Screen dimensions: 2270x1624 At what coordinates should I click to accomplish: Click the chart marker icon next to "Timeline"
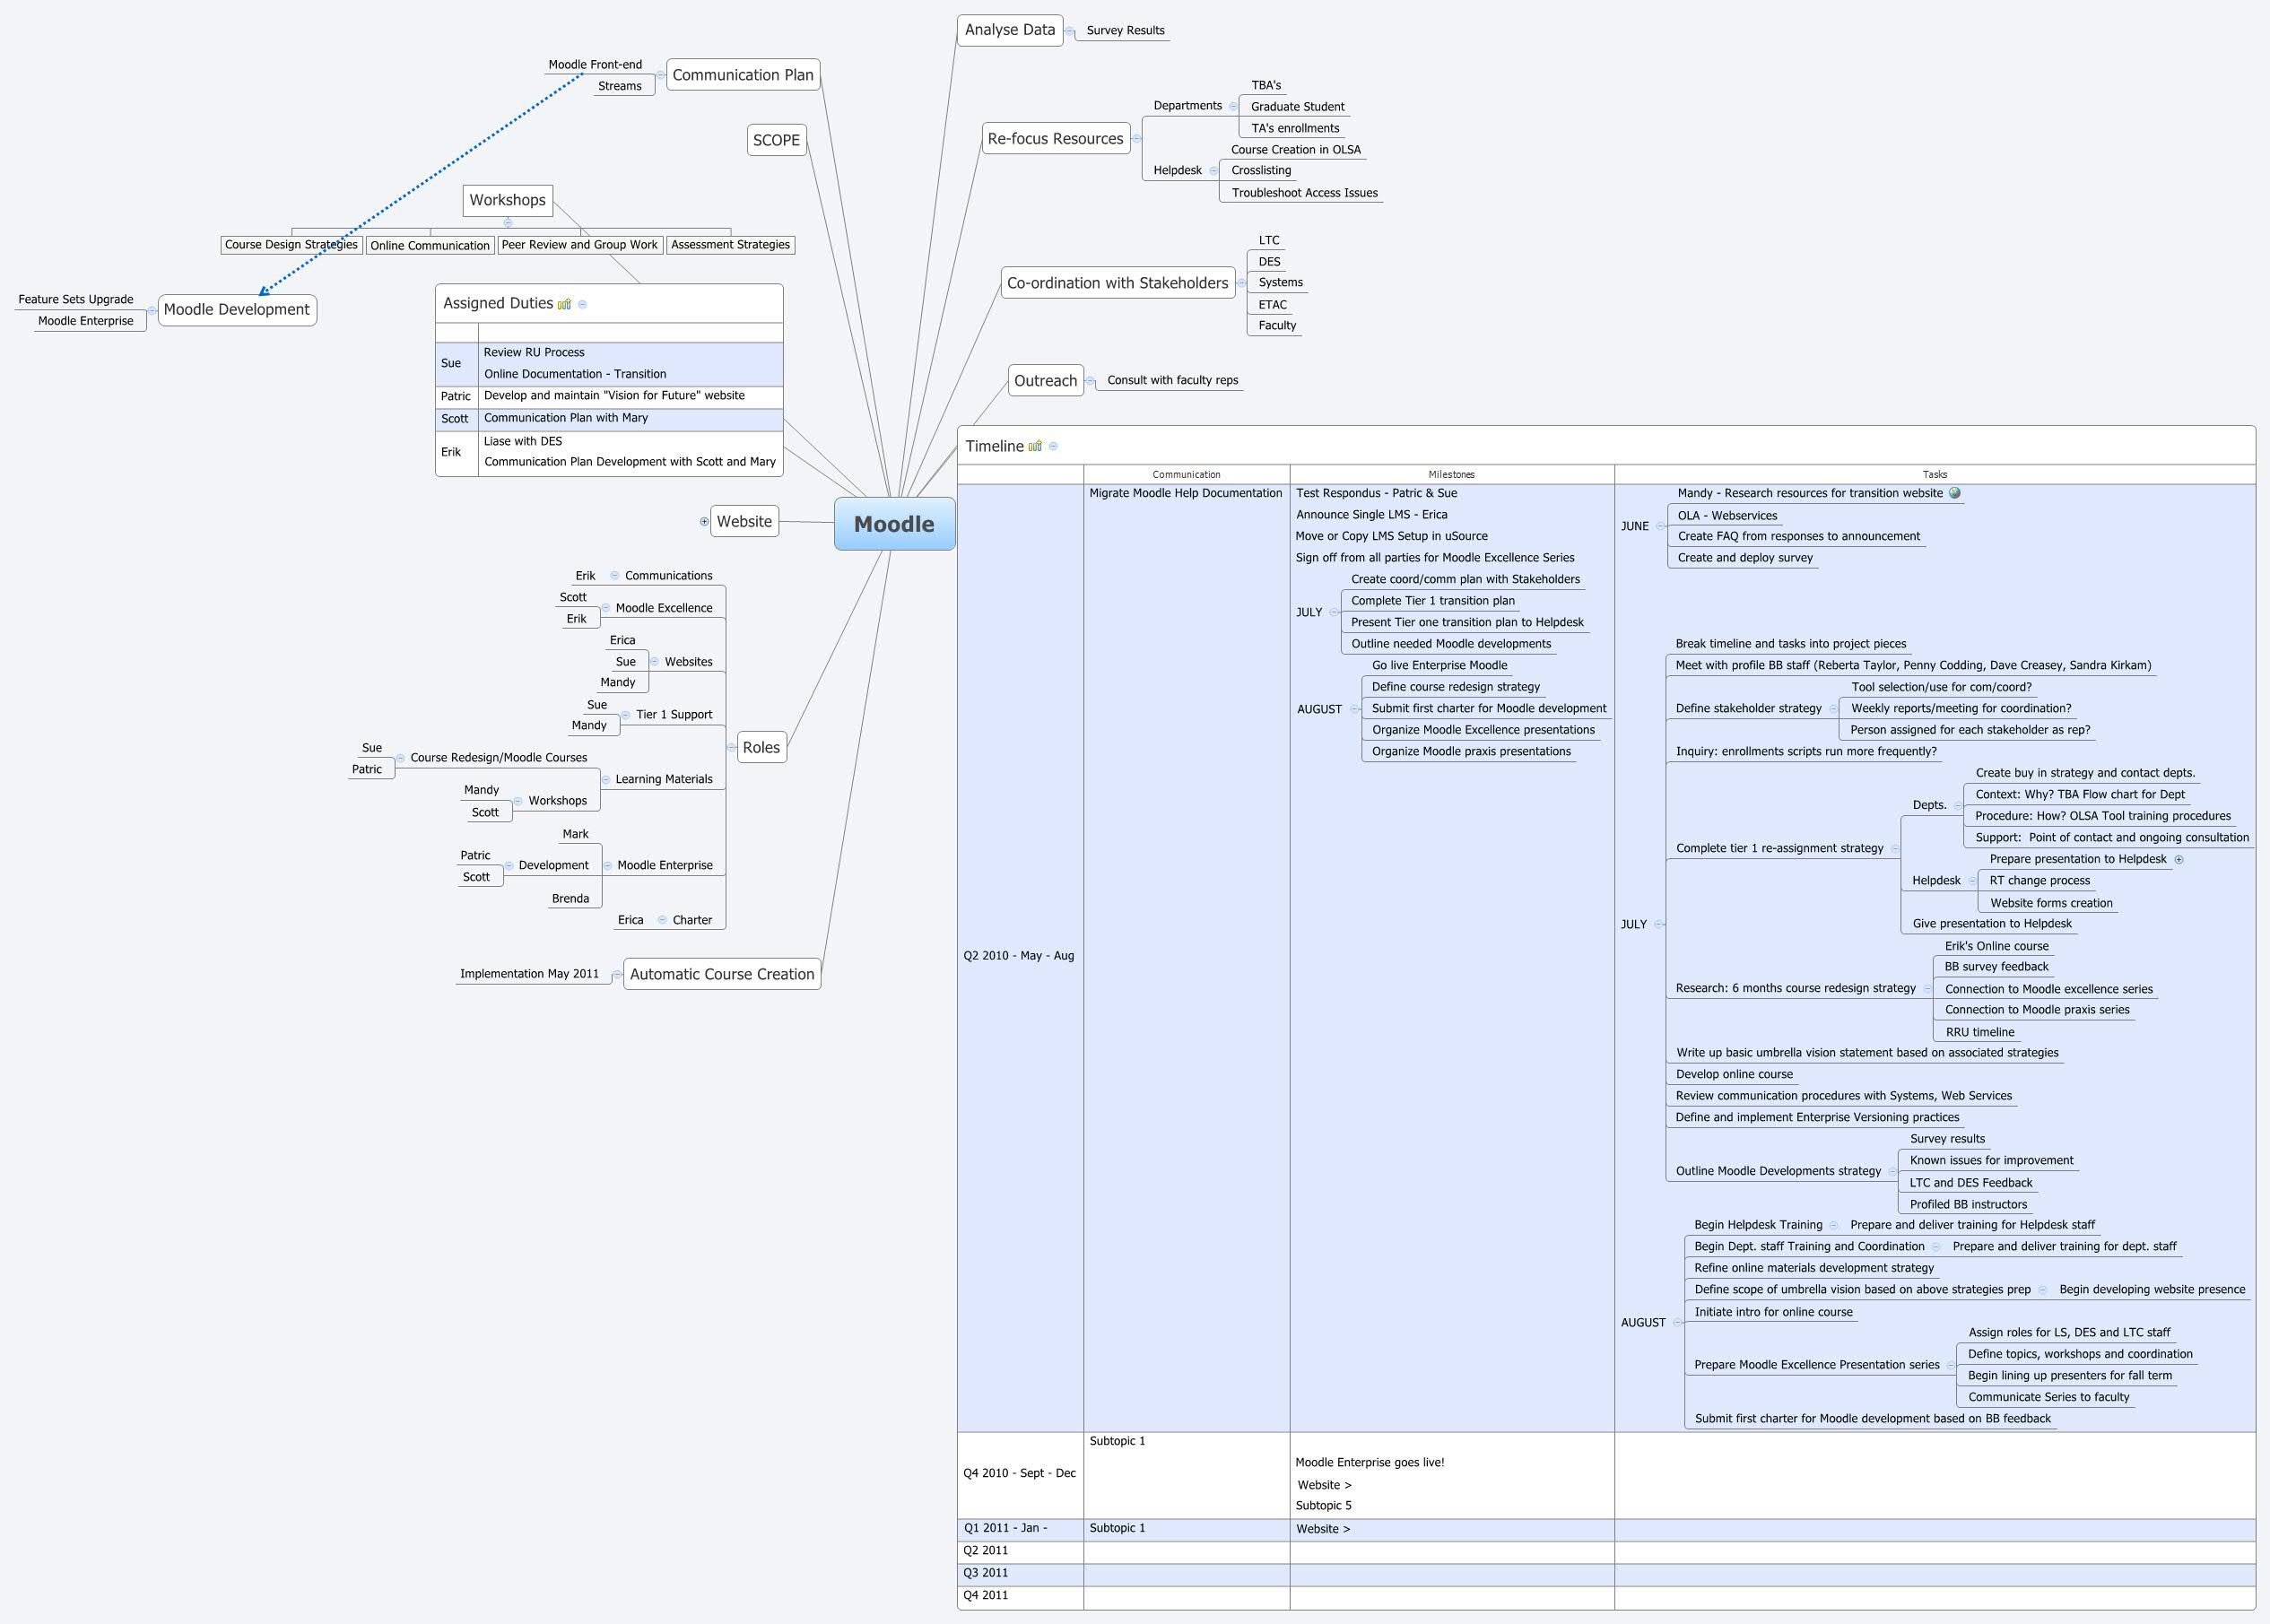coord(1036,446)
